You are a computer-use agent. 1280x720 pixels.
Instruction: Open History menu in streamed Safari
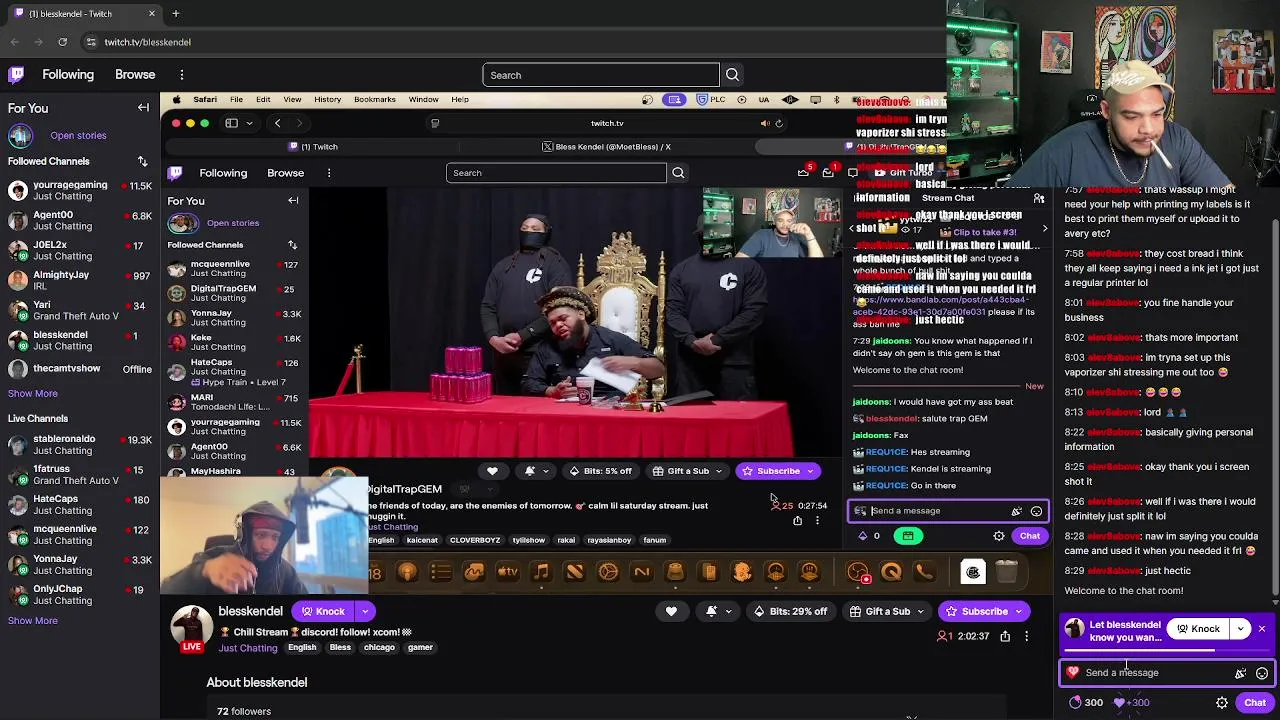coord(327,99)
